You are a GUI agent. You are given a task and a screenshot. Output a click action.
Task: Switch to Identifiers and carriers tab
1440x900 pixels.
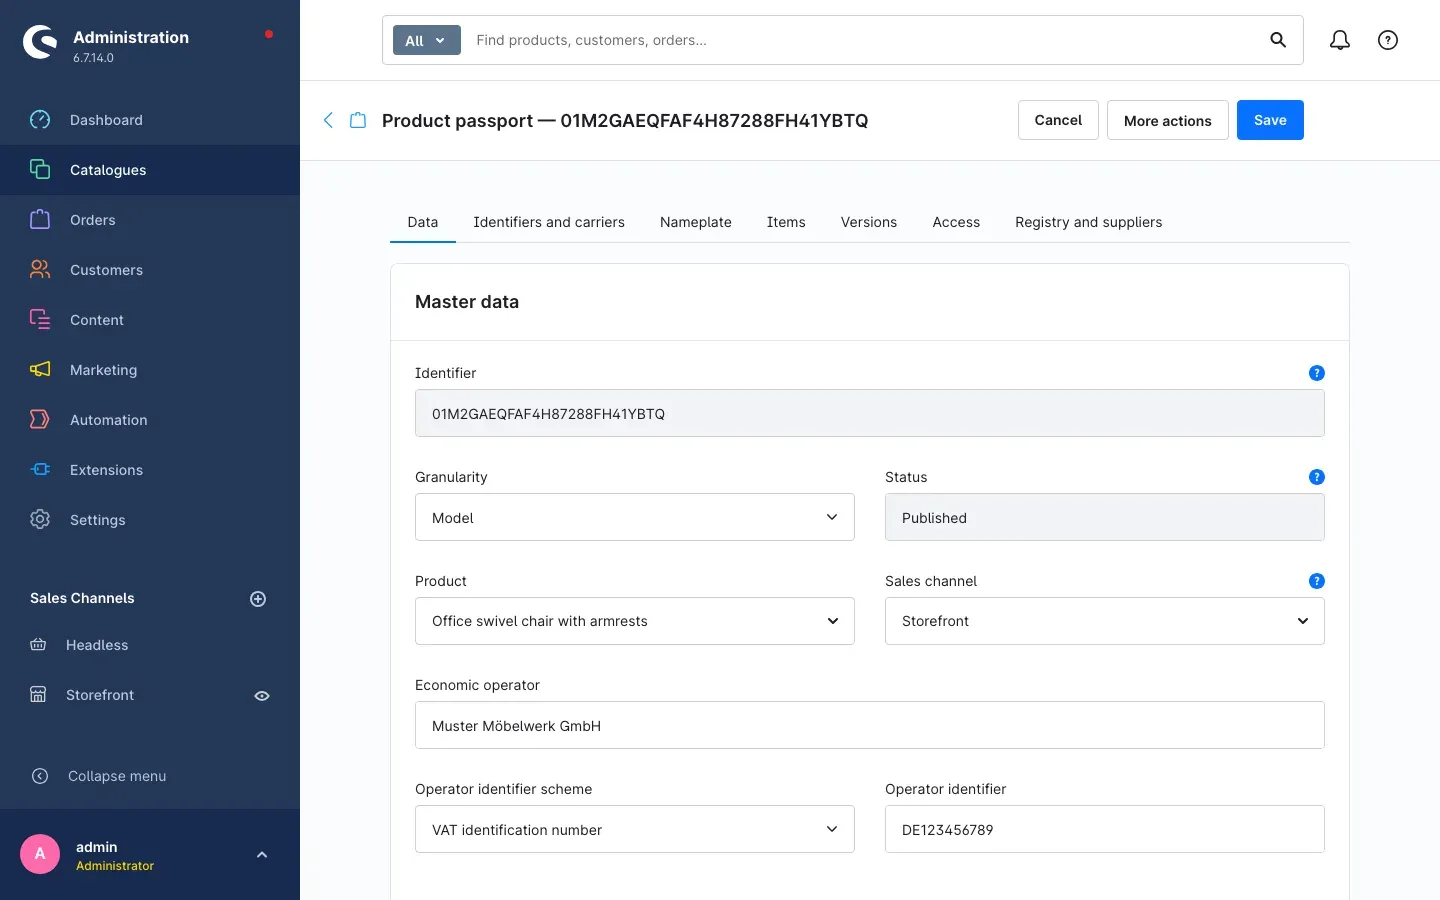(549, 222)
